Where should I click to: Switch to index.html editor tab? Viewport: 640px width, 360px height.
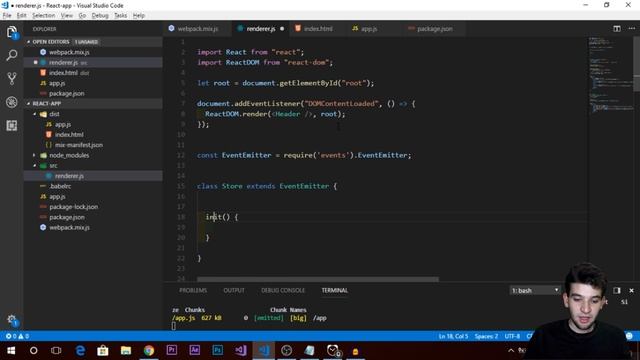[x=318, y=29]
